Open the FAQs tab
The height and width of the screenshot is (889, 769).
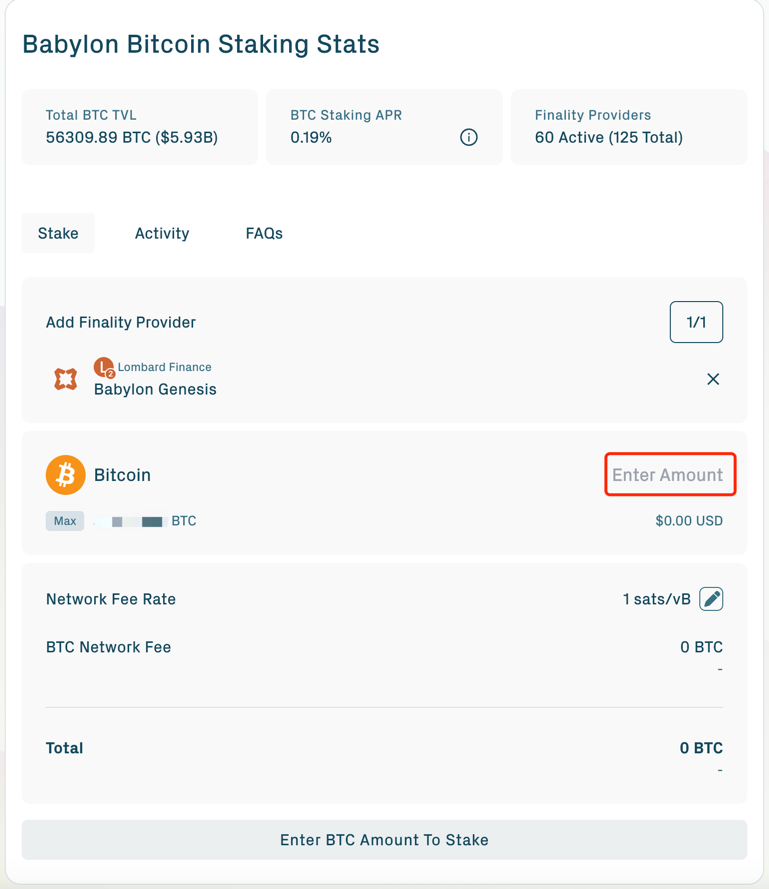263,233
